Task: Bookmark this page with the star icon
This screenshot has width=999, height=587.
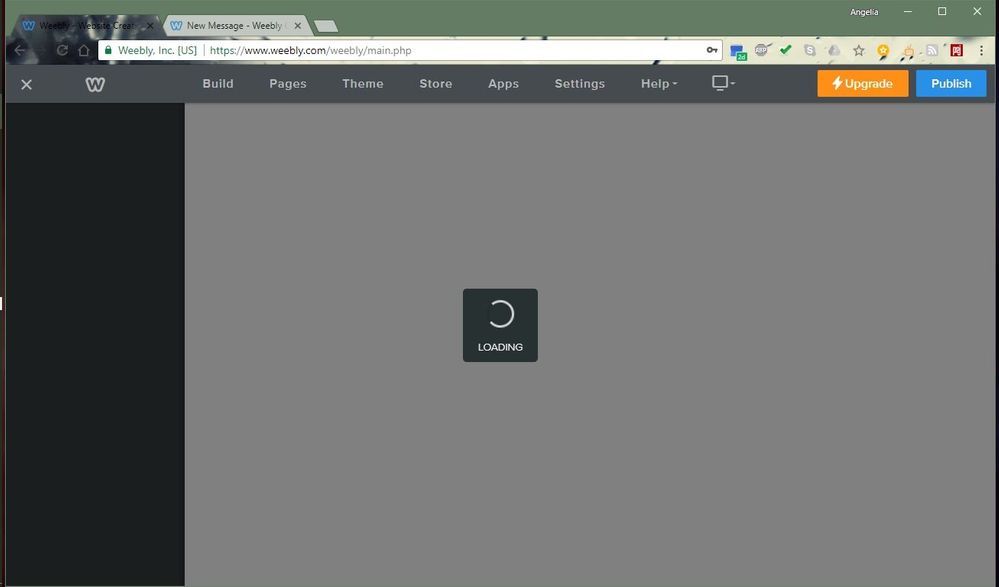Action: (858, 50)
